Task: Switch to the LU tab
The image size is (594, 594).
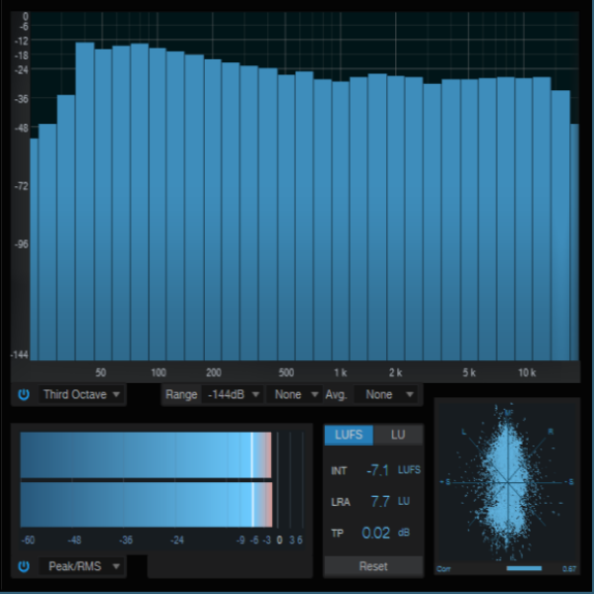Action: point(398,435)
